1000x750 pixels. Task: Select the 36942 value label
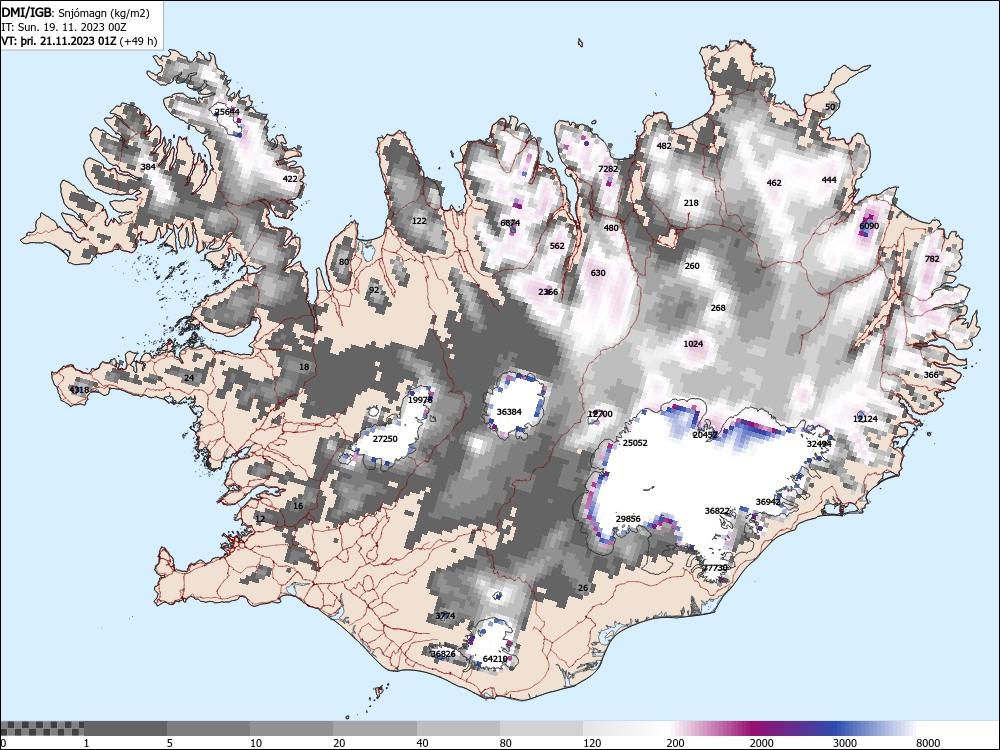(768, 502)
